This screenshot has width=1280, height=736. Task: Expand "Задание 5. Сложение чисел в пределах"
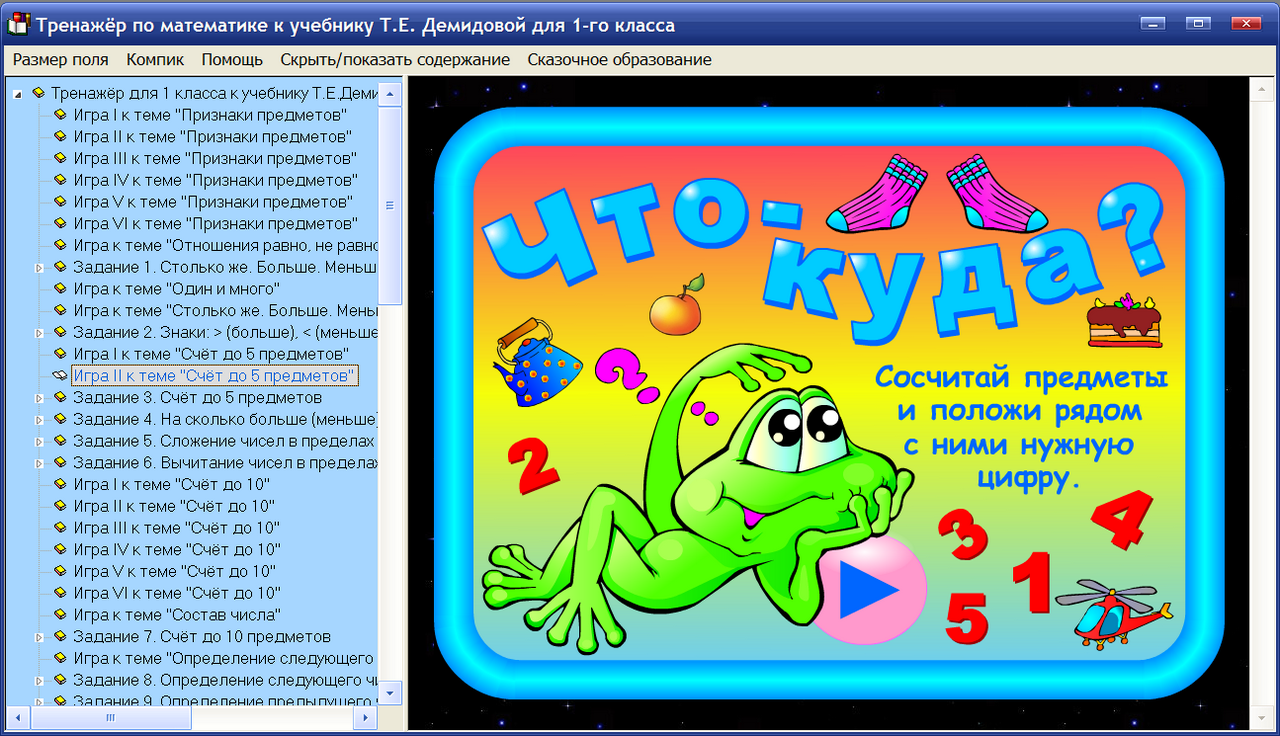39,441
